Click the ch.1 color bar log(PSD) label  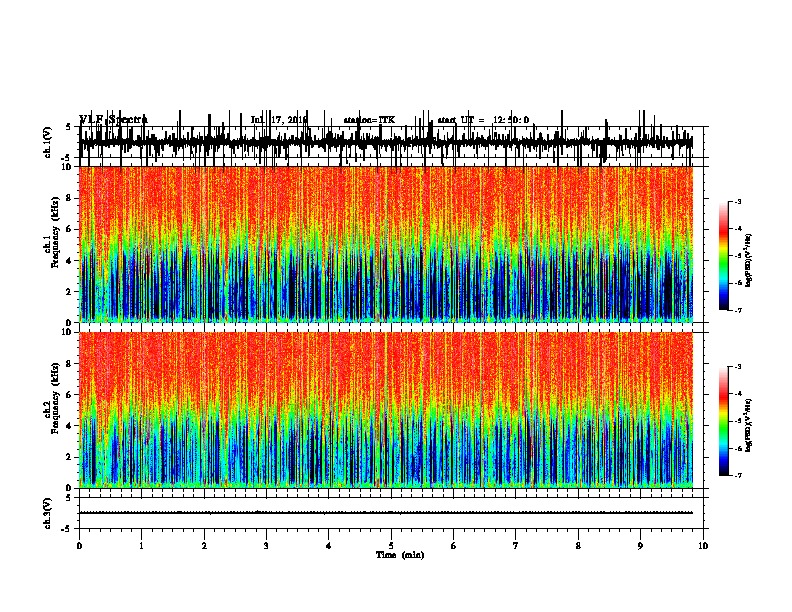pyautogui.click(x=748, y=261)
